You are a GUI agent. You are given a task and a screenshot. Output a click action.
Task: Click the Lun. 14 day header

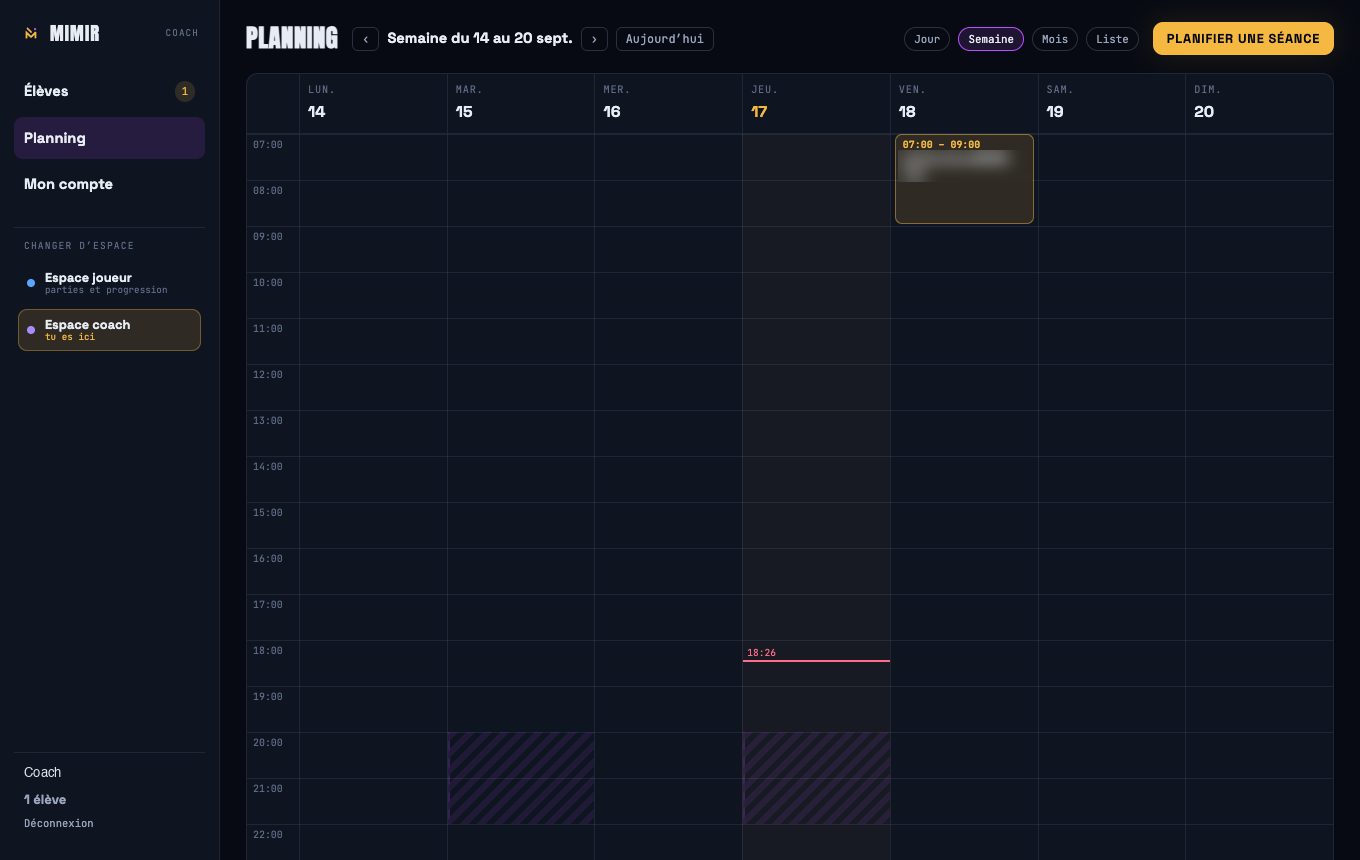click(373, 103)
